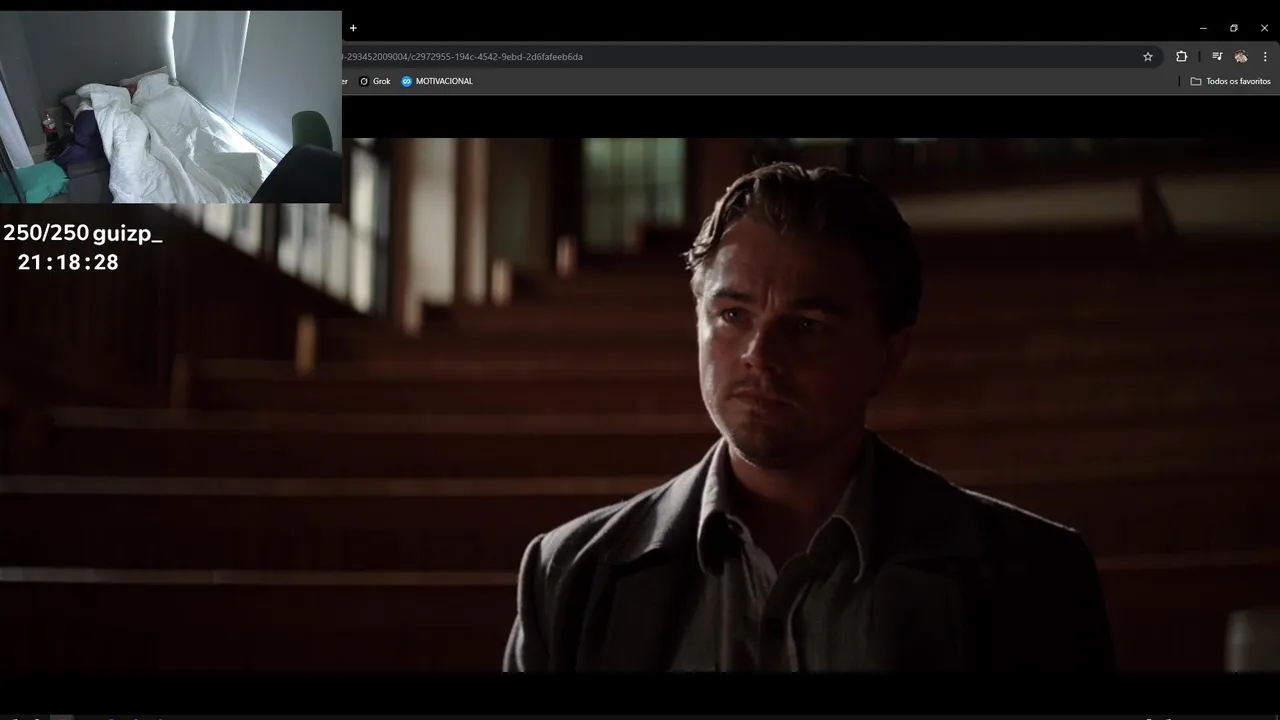Click the 21:18:28 timer text

click(x=68, y=262)
